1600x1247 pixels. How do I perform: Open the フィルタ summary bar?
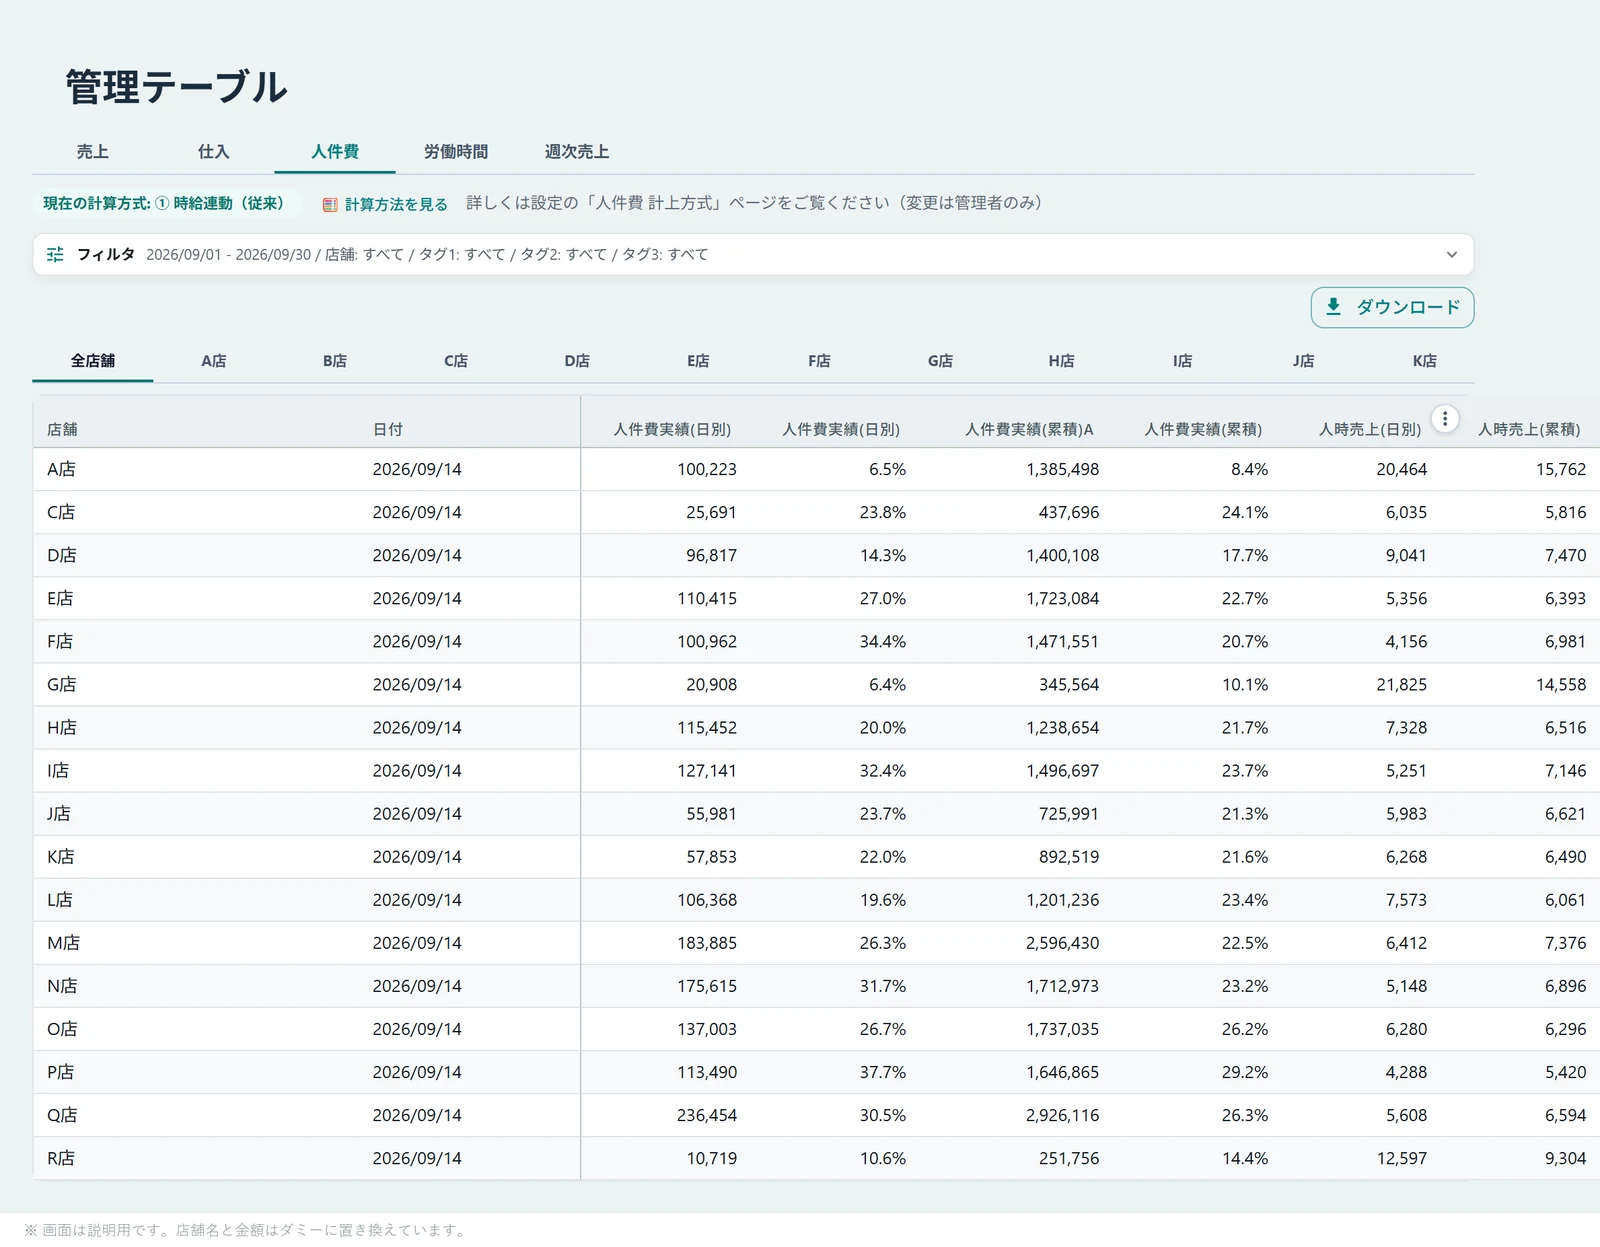click(x=753, y=255)
